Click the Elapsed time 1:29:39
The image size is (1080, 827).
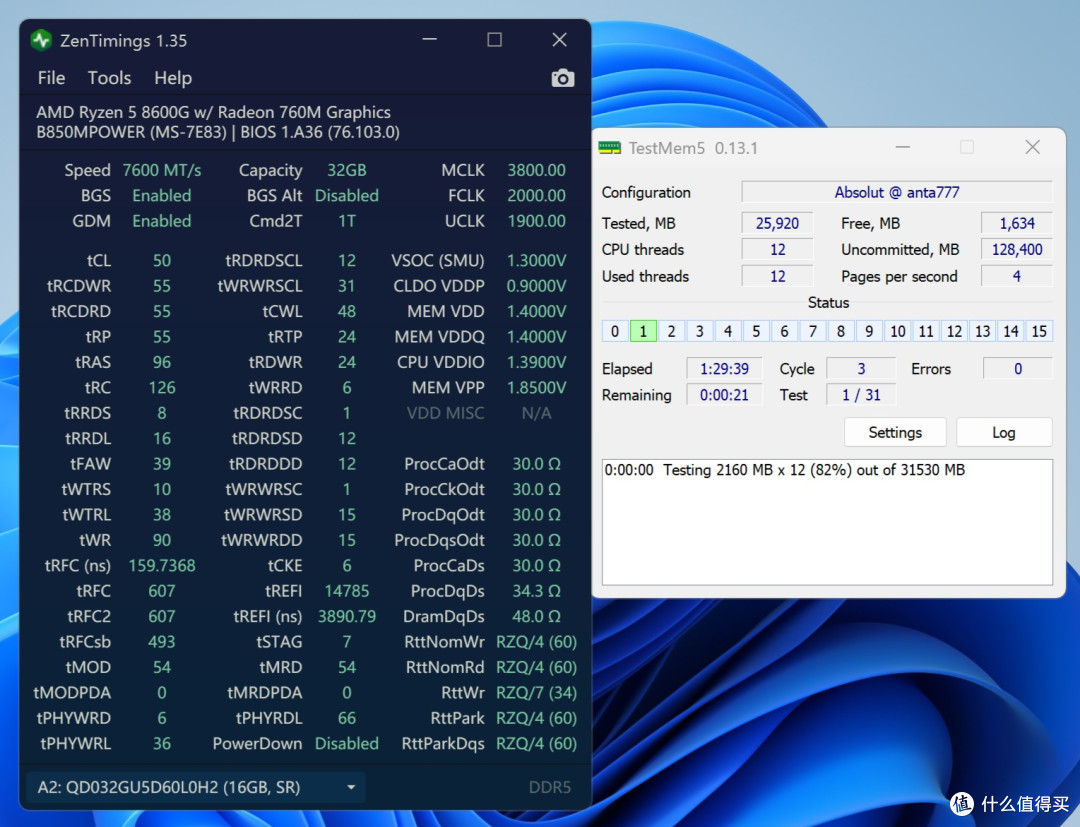724,368
